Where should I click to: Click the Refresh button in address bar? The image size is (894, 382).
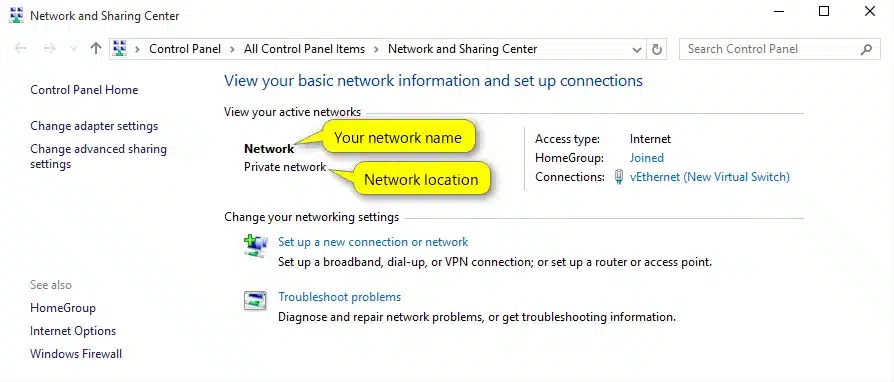pos(657,50)
